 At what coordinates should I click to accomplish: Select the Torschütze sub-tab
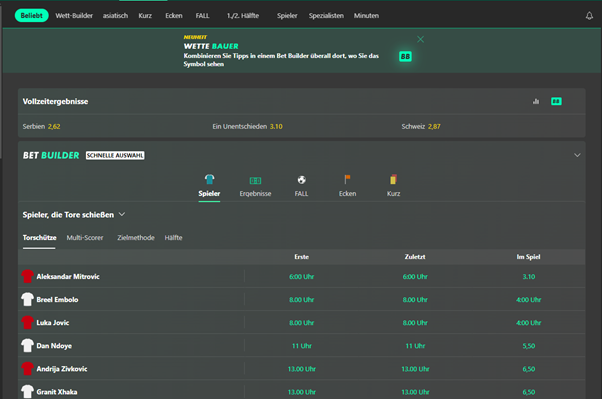39,238
